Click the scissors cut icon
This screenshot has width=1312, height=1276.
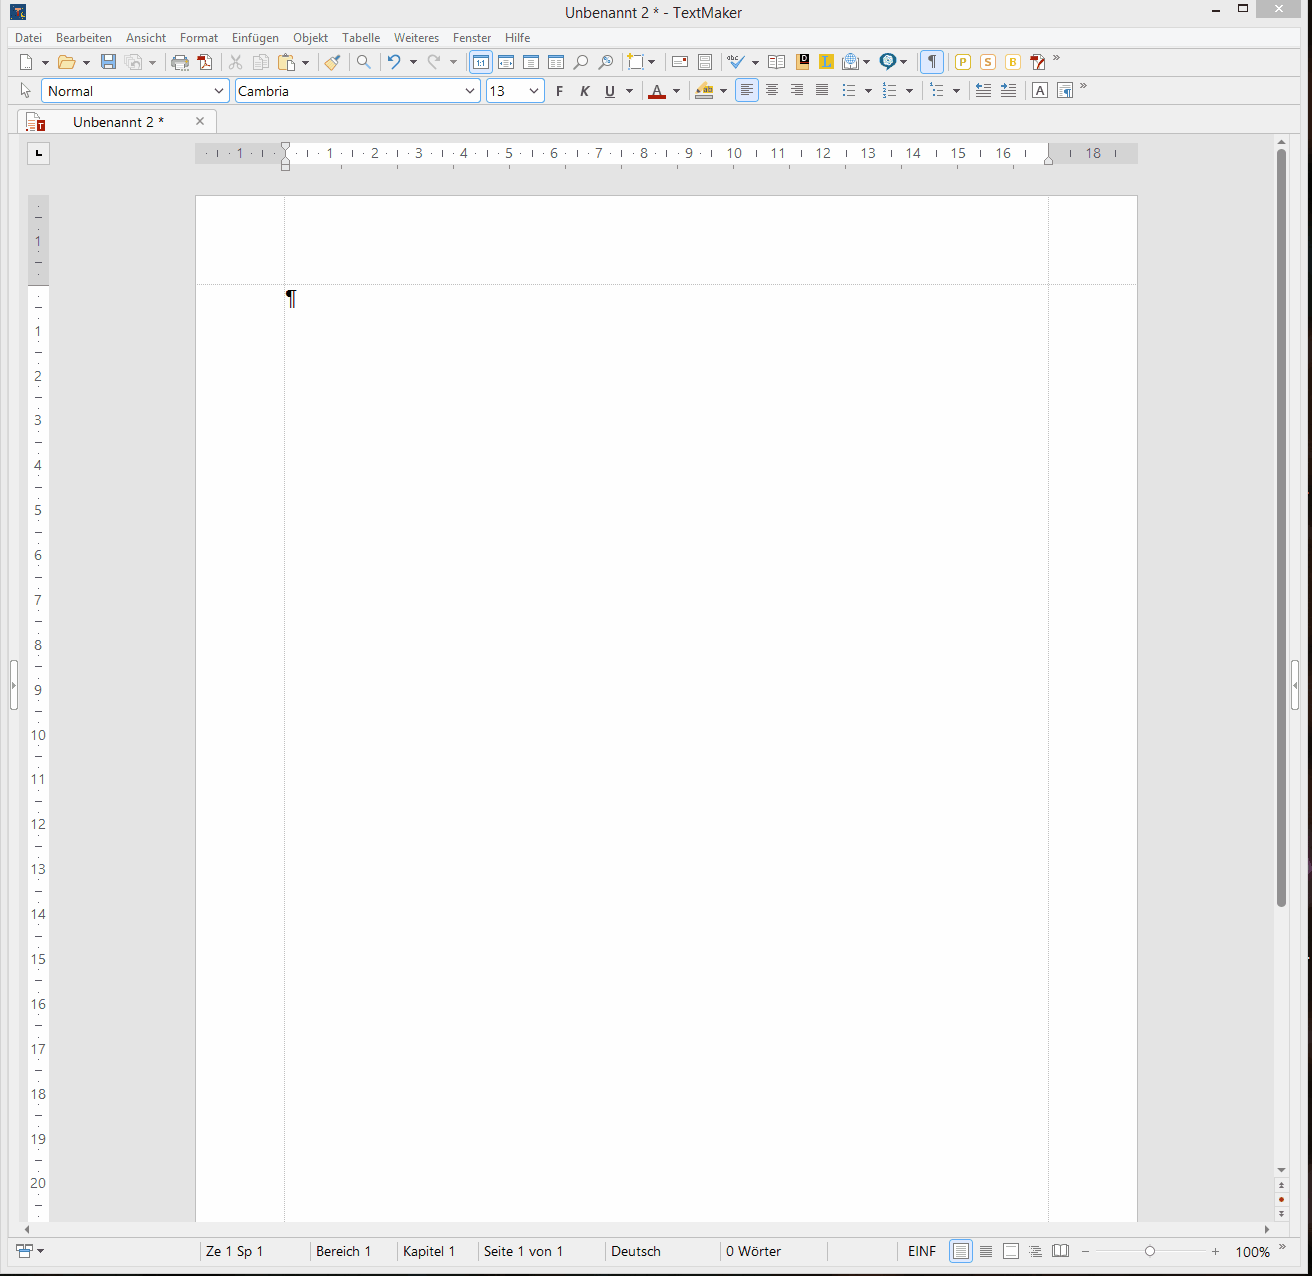[236, 62]
